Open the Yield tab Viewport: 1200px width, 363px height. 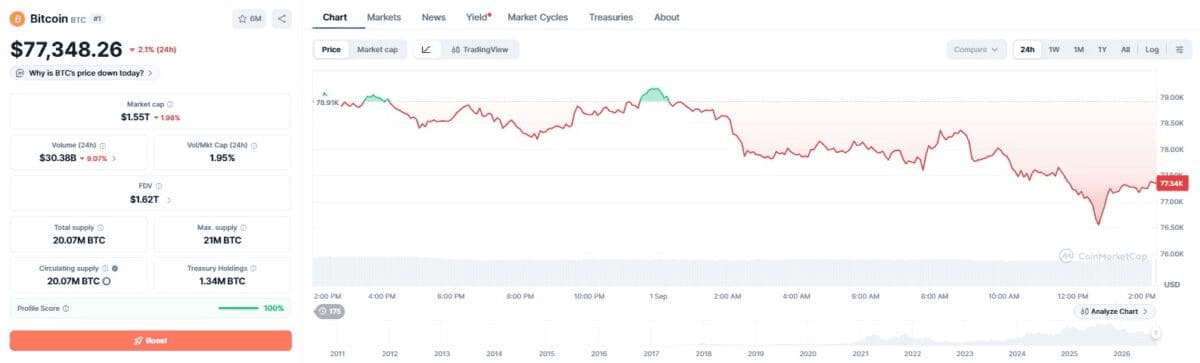click(477, 17)
